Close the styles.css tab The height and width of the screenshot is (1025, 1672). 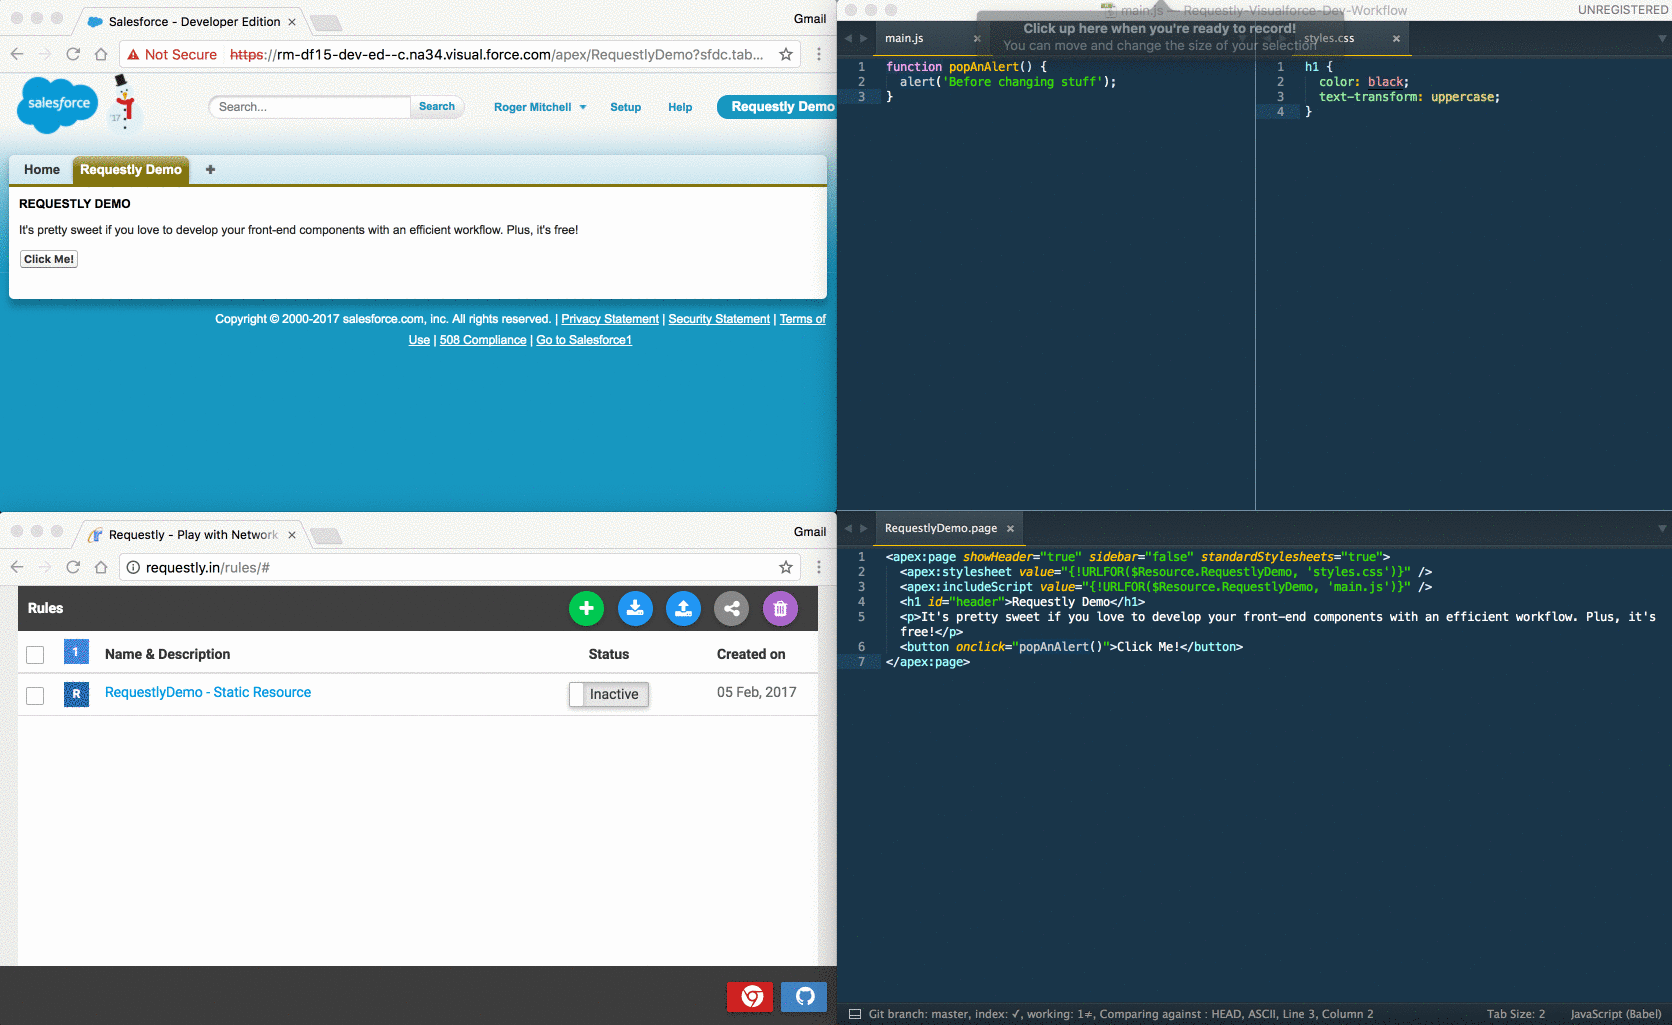1396,38
